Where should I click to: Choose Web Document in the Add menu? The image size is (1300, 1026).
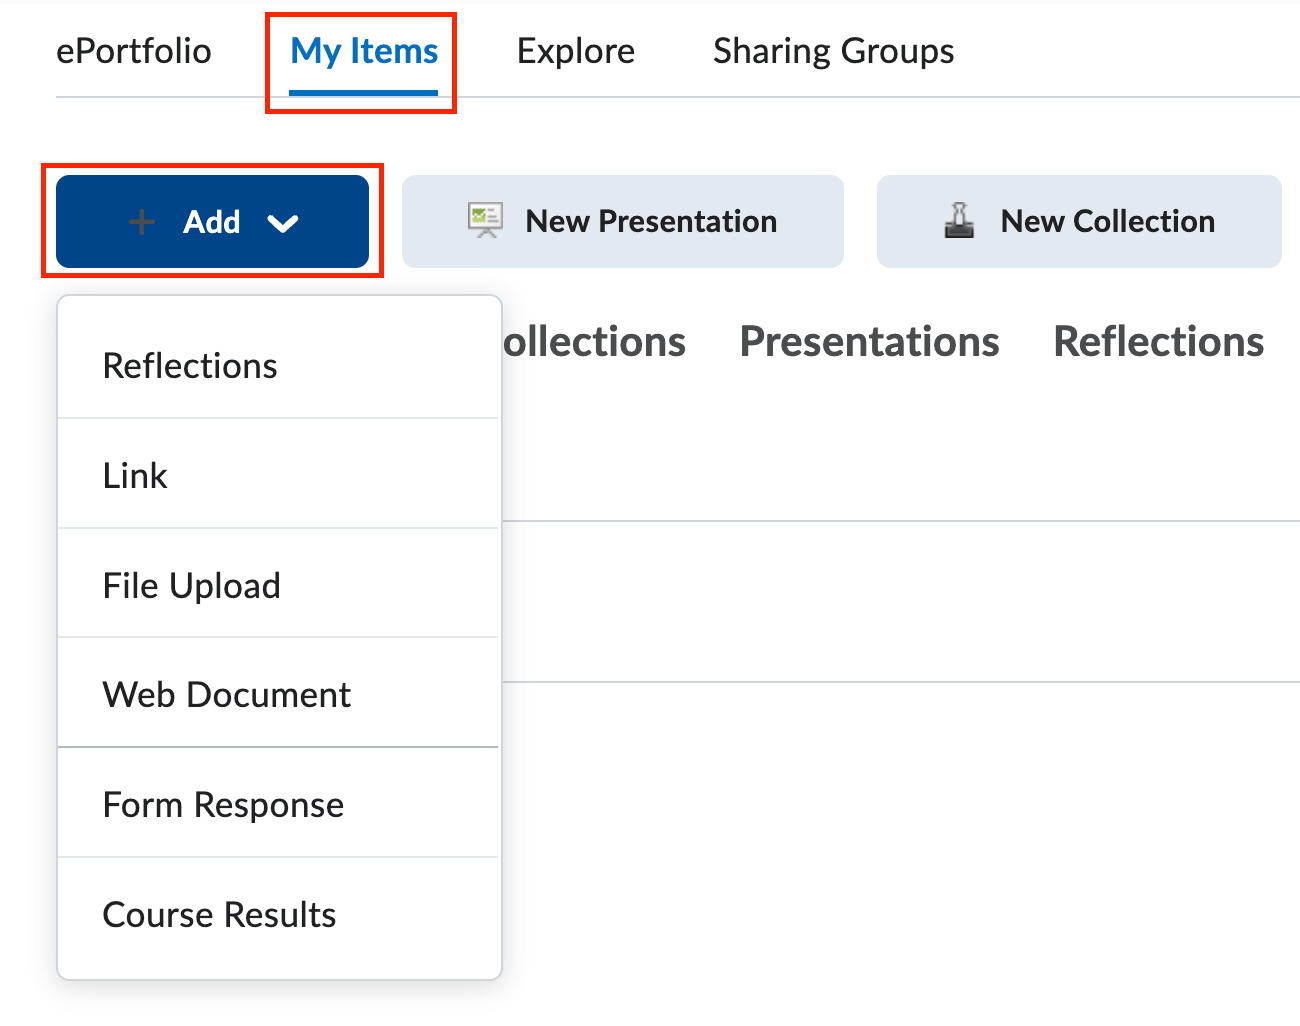click(226, 694)
